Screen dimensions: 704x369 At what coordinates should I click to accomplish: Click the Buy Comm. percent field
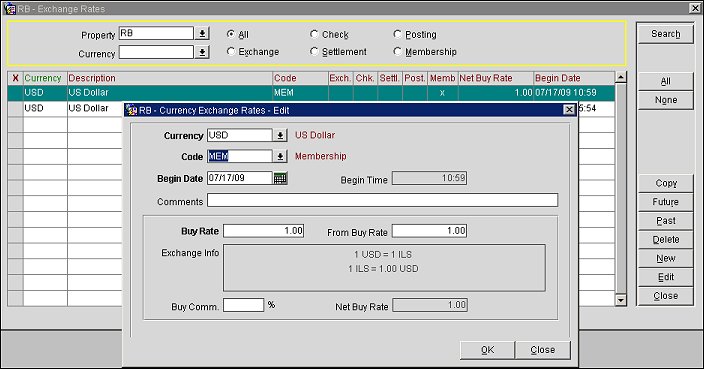[x=243, y=305]
